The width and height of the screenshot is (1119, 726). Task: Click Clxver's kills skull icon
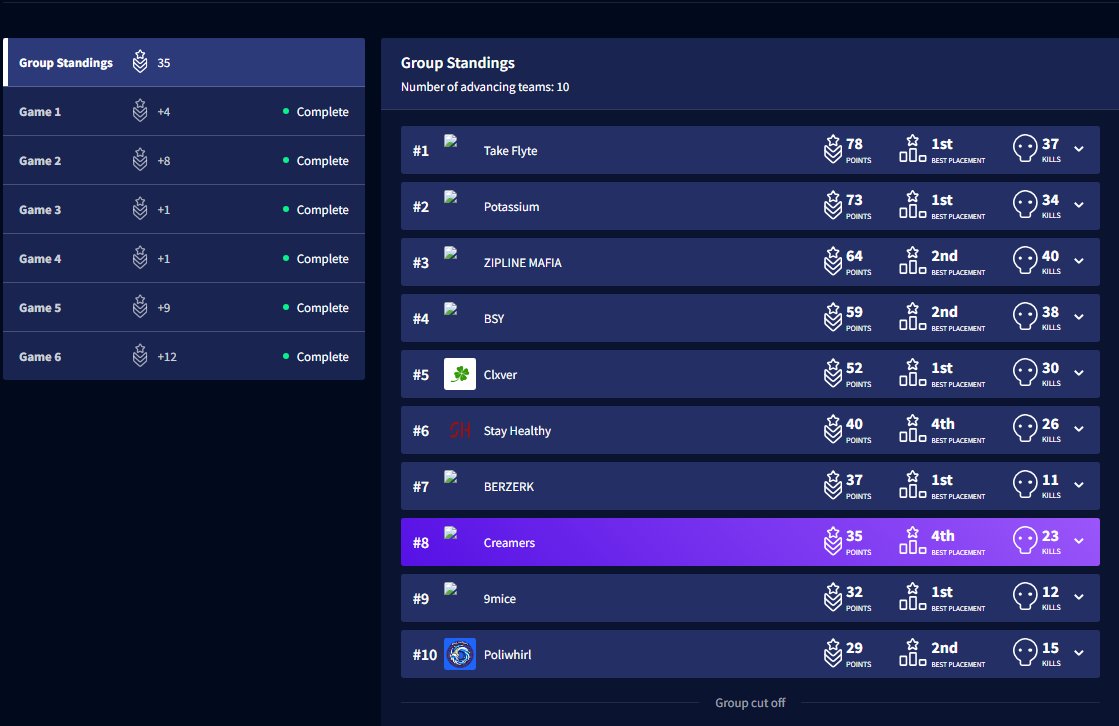point(1025,373)
